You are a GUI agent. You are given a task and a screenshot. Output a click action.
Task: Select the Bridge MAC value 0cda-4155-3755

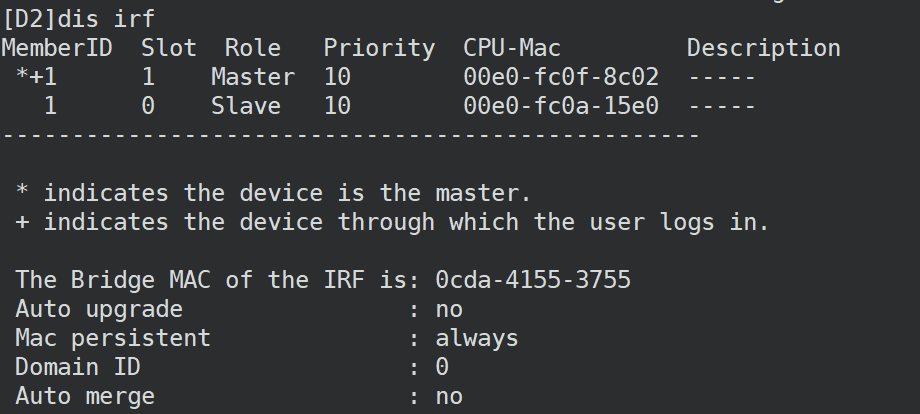point(532,280)
